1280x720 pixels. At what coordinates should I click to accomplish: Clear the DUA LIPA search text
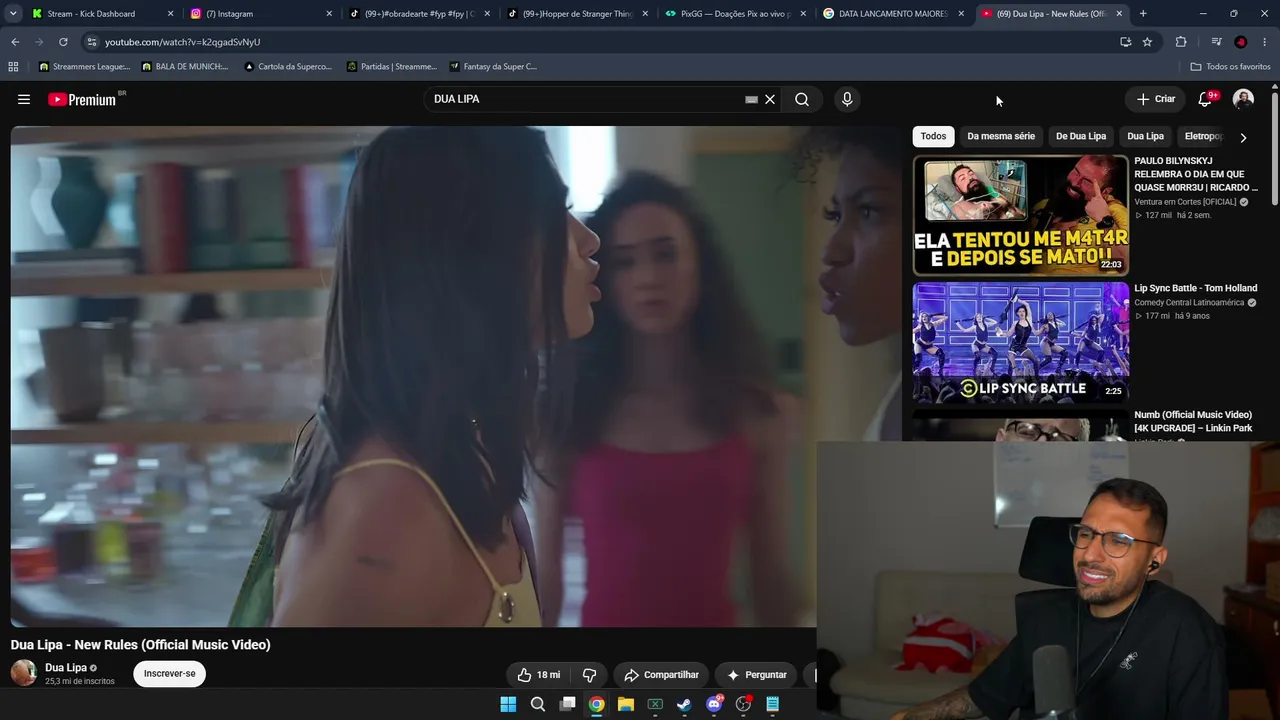(x=770, y=99)
